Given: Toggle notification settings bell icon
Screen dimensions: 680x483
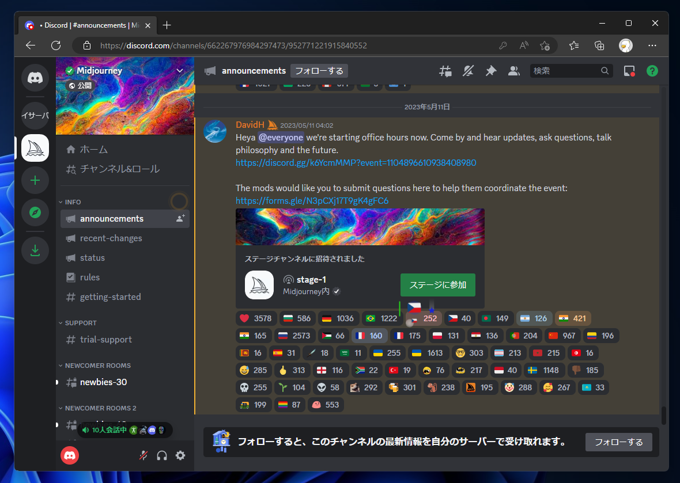Looking at the screenshot, I should point(468,71).
